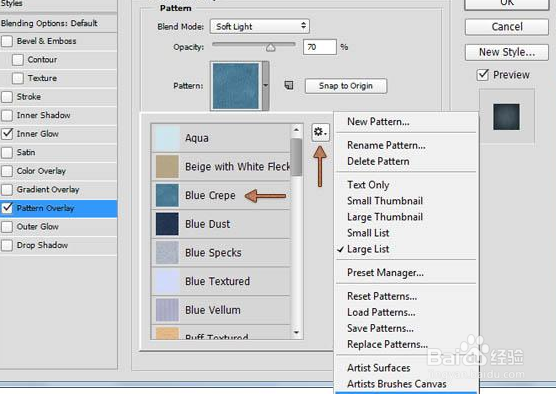Click the pattern list scroll up arrow
The height and width of the screenshot is (394, 556).
[x=296, y=130]
